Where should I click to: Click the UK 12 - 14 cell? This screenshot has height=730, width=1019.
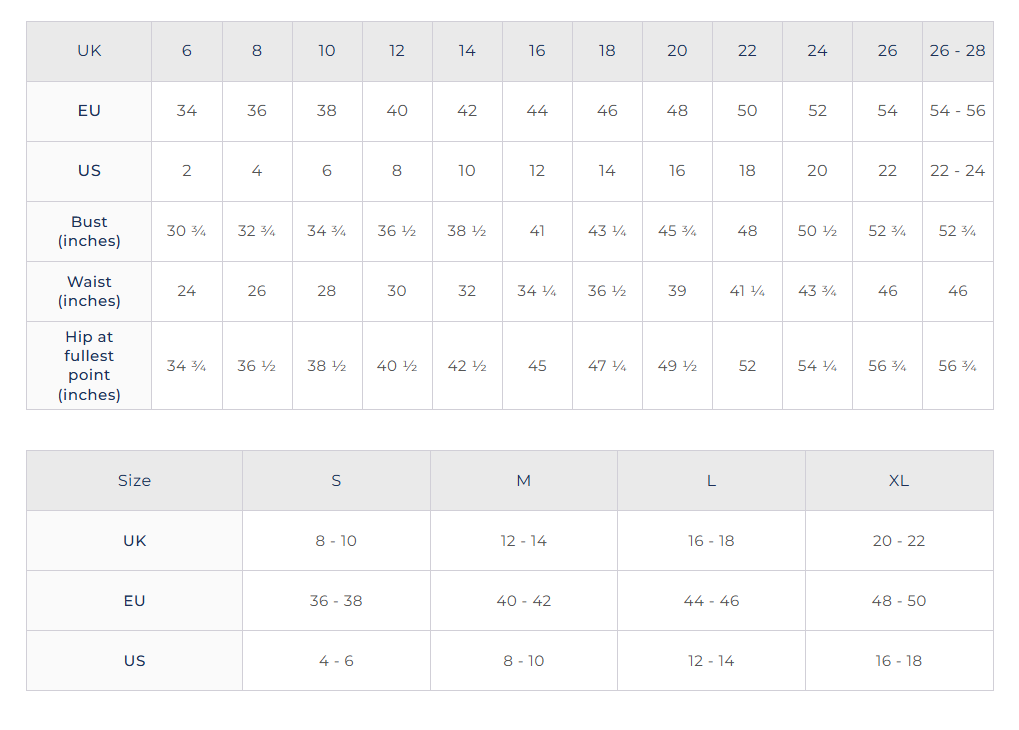(523, 541)
